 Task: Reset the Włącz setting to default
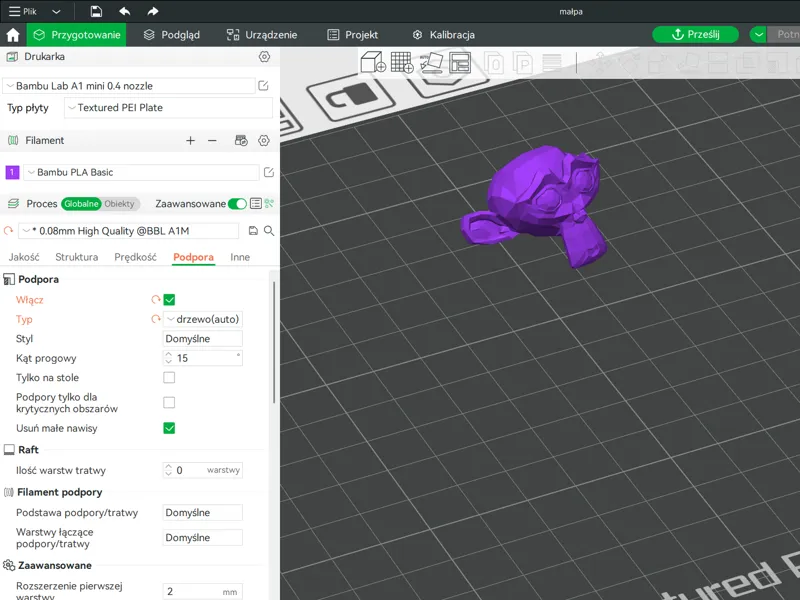tap(156, 299)
